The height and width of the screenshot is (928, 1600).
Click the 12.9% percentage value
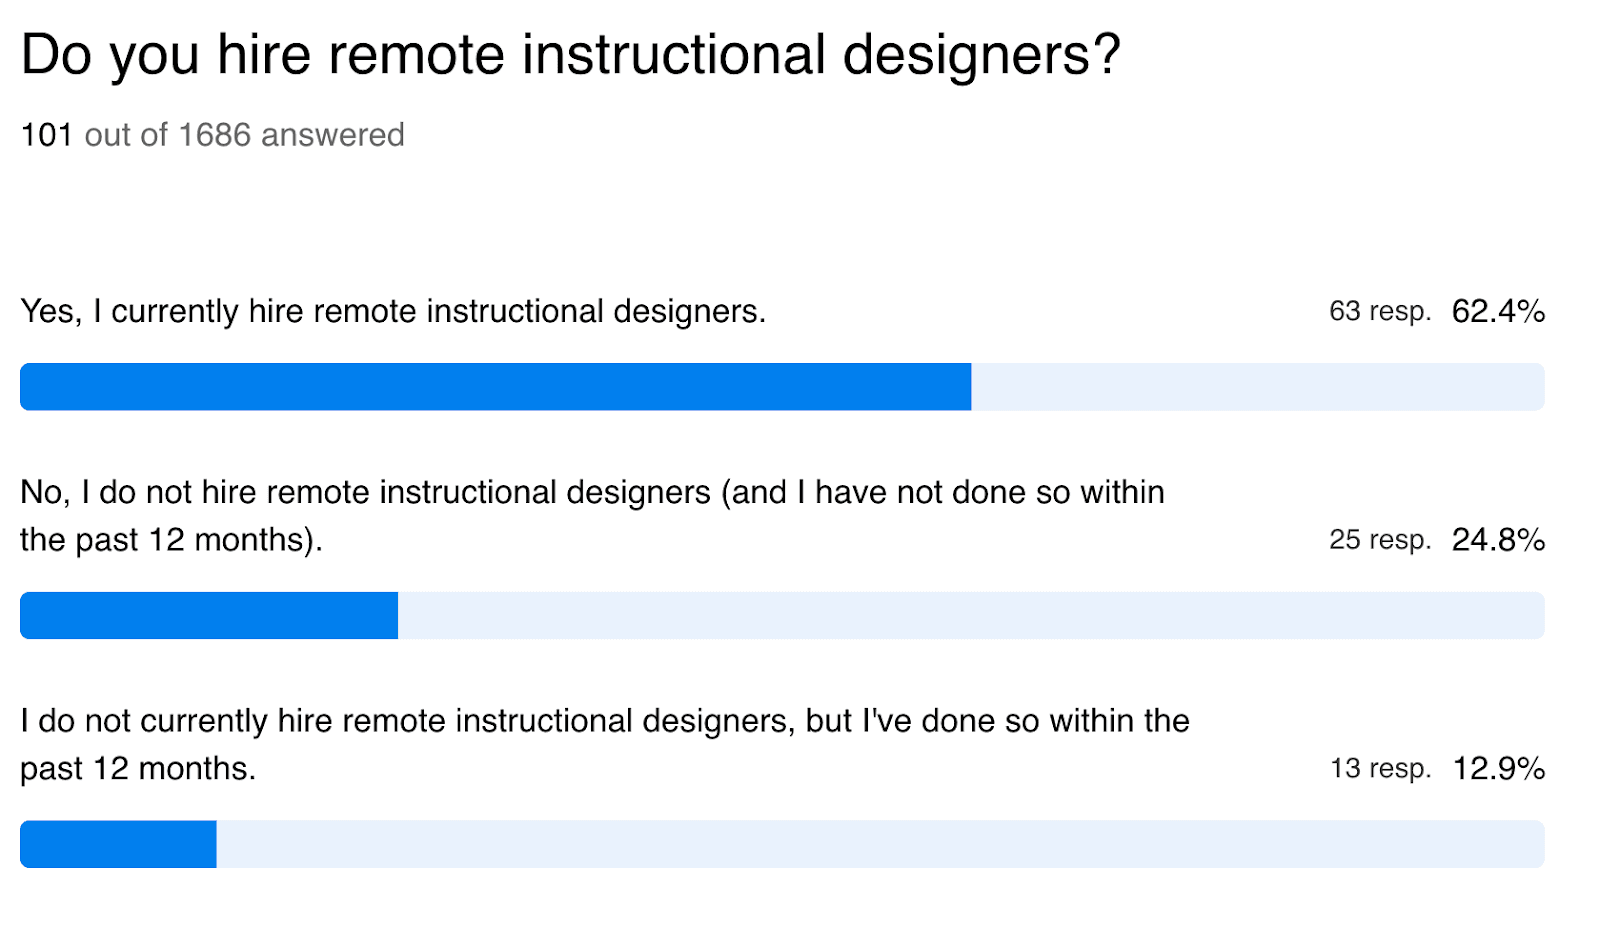pos(1498,768)
